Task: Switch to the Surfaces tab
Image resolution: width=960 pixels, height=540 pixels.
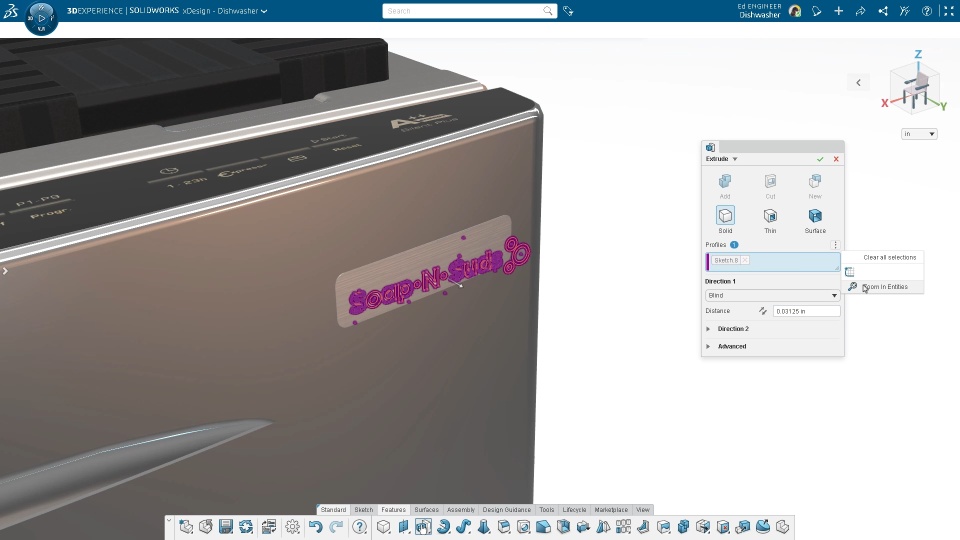Action: click(427, 509)
